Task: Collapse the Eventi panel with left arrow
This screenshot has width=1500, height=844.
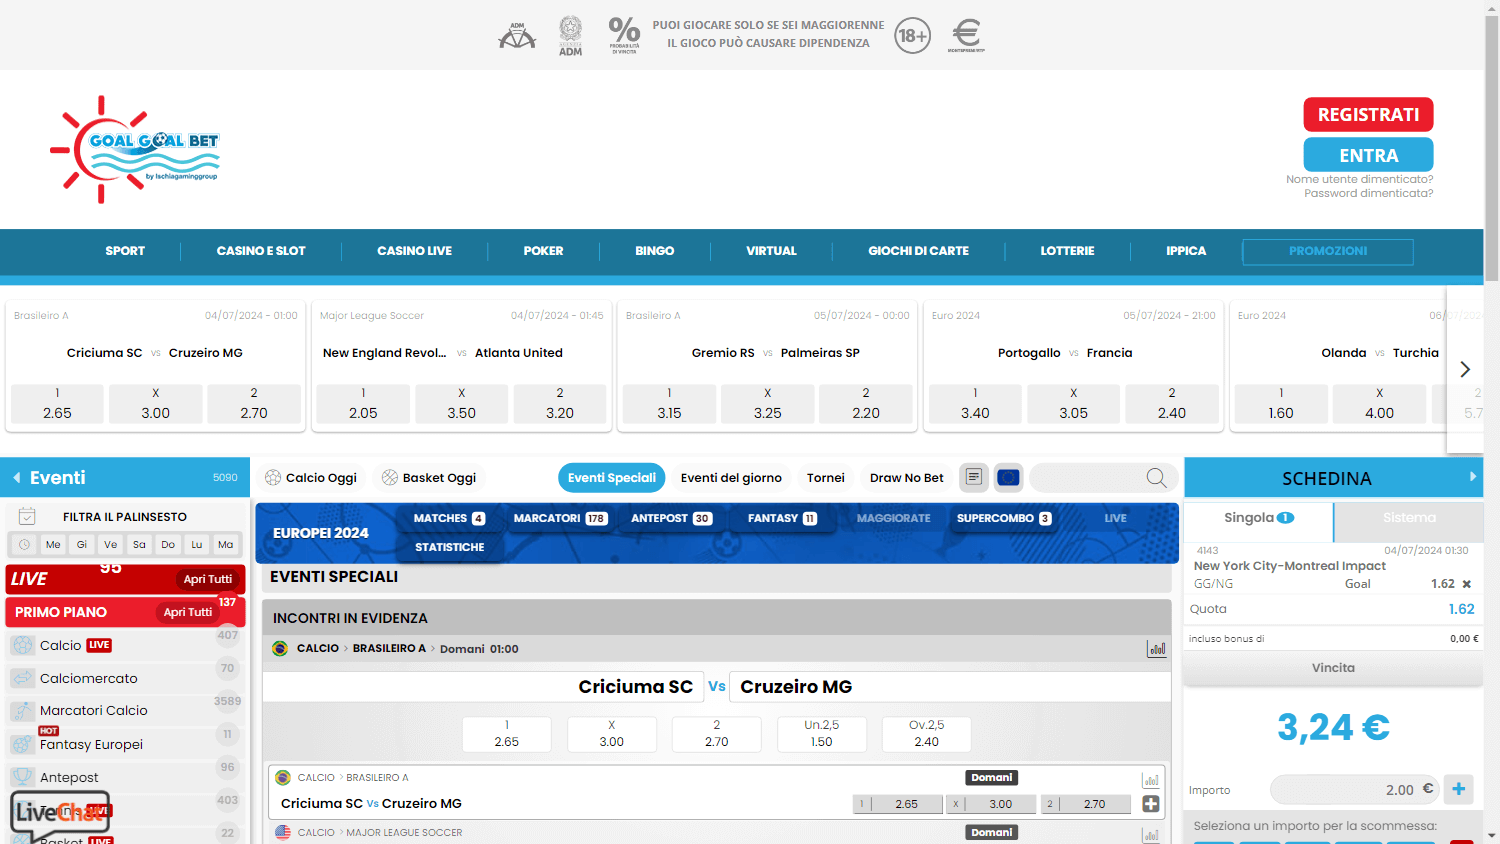Action: click(17, 478)
